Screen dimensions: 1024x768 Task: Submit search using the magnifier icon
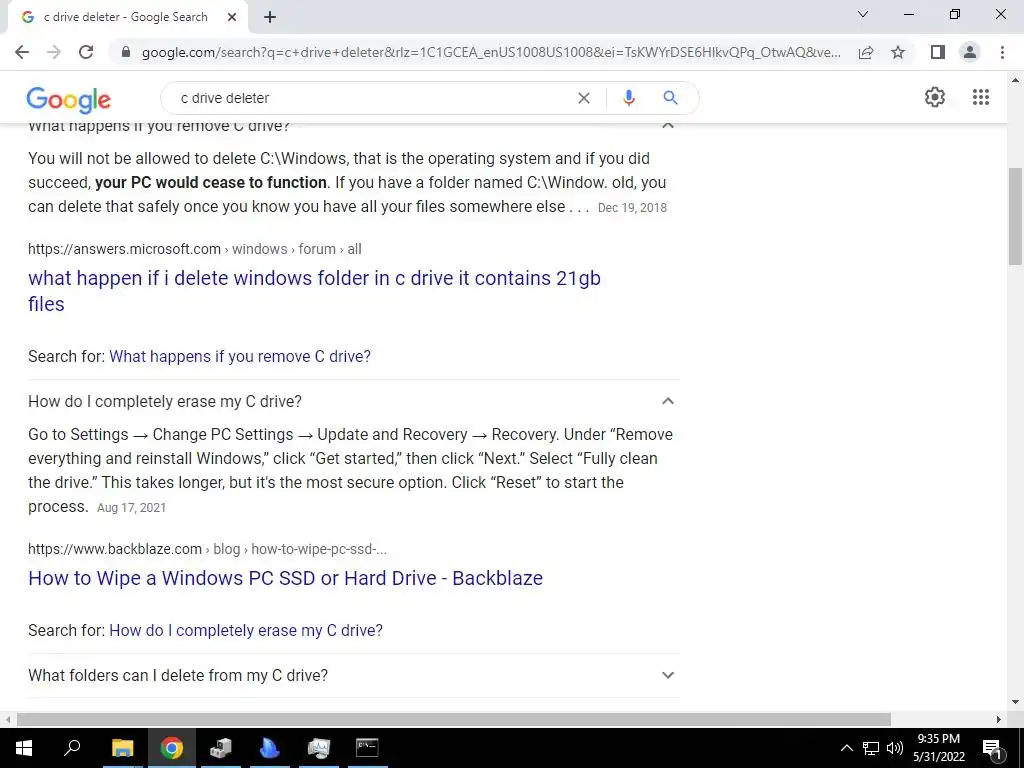(x=670, y=98)
